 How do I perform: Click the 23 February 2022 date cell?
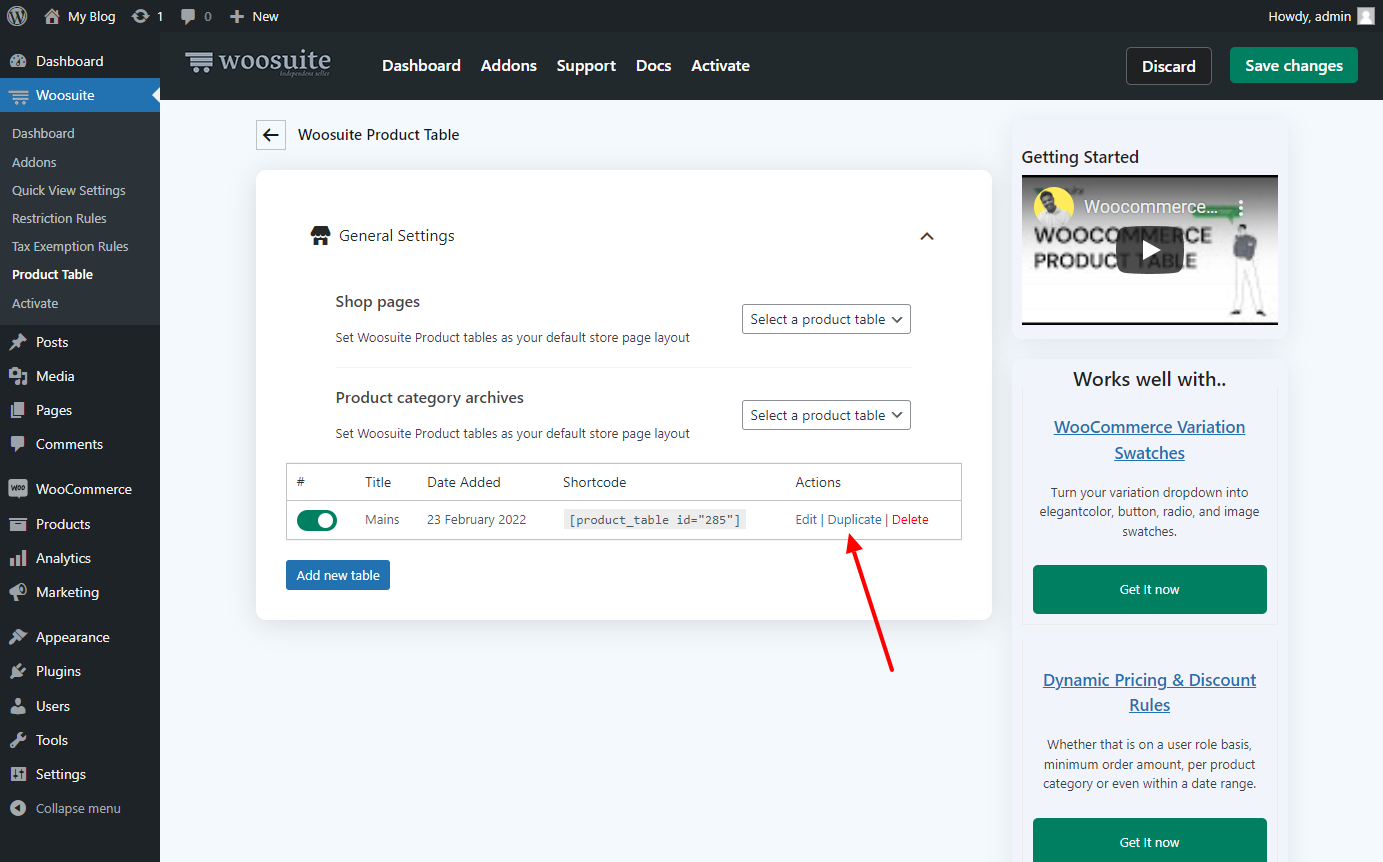pos(476,520)
